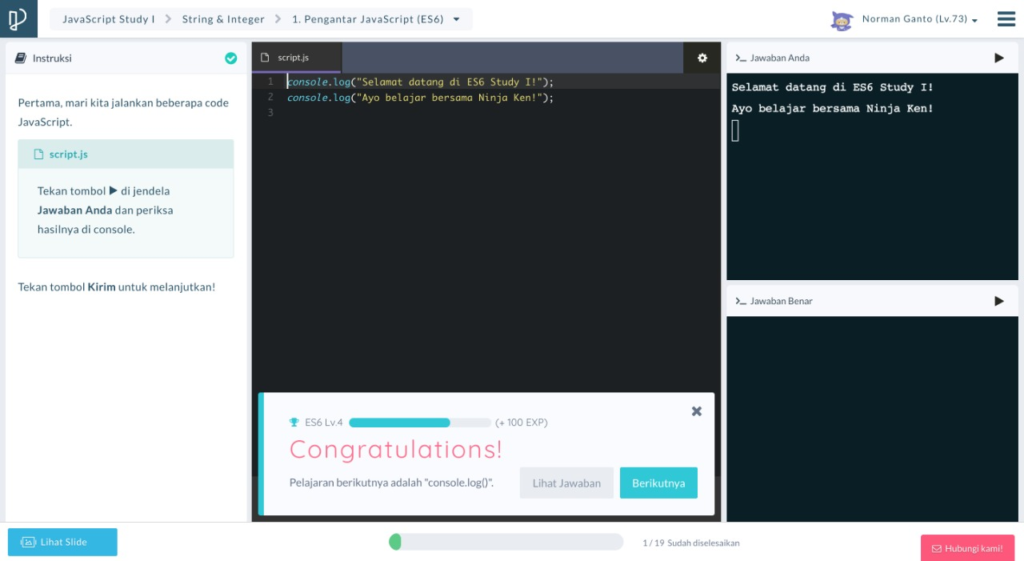Viewport: 1024px width, 561px height.
Task: Click the lesson progress bar
Action: click(505, 542)
